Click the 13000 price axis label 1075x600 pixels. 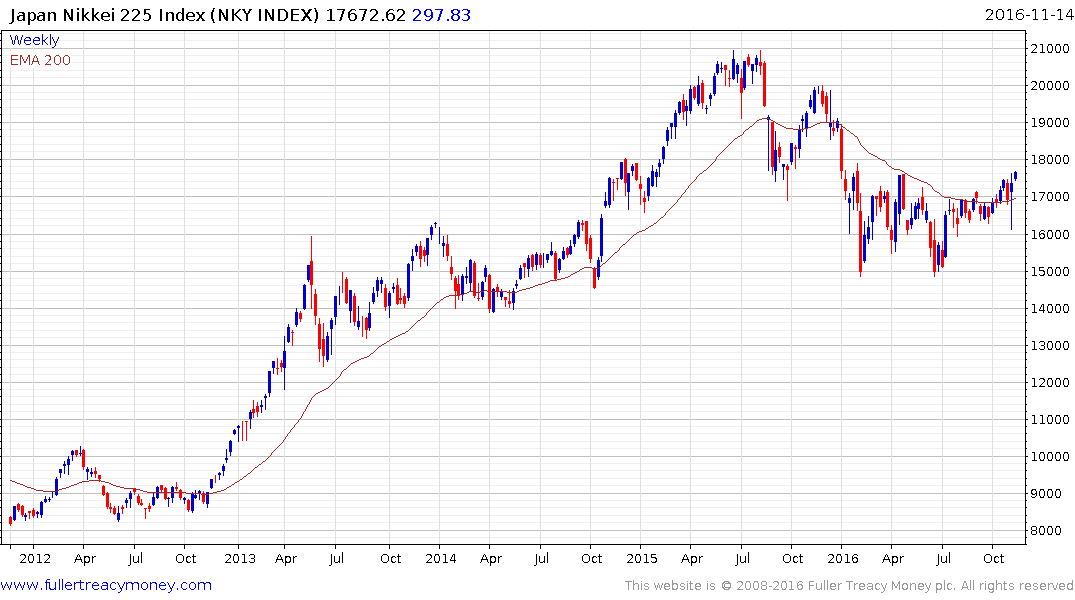point(1050,346)
